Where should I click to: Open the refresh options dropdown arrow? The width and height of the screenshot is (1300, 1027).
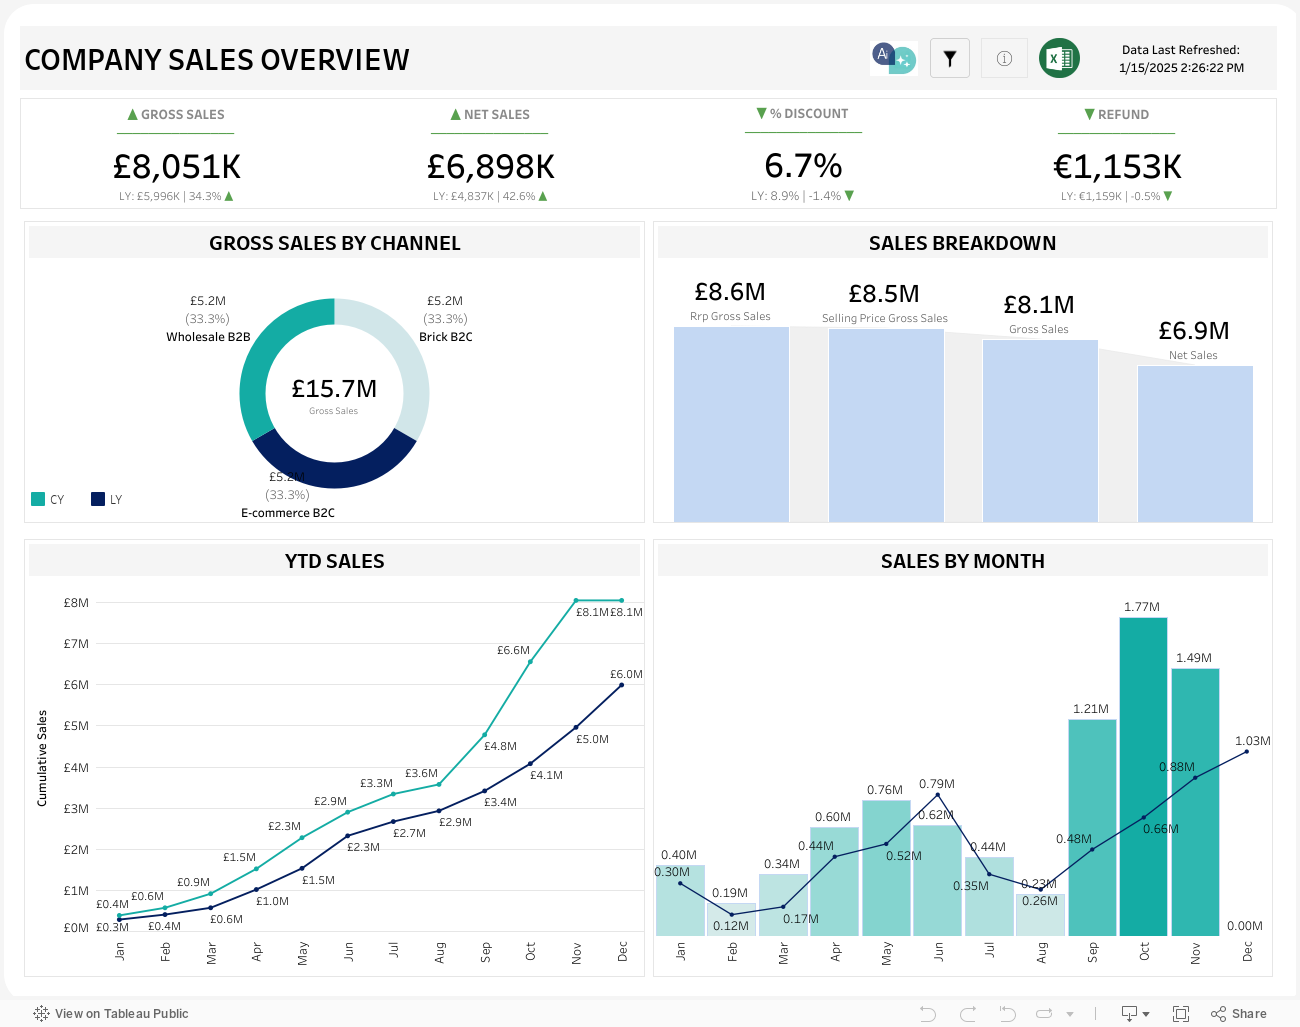pyautogui.click(x=1070, y=1014)
